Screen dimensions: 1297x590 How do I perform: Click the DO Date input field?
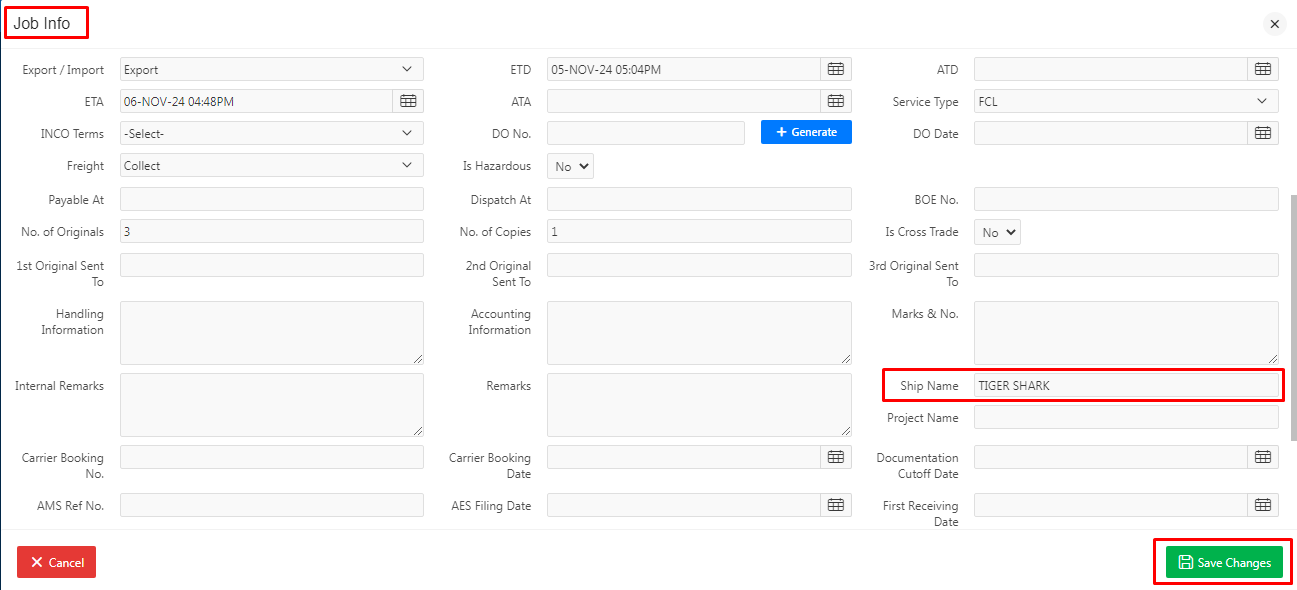(1111, 133)
